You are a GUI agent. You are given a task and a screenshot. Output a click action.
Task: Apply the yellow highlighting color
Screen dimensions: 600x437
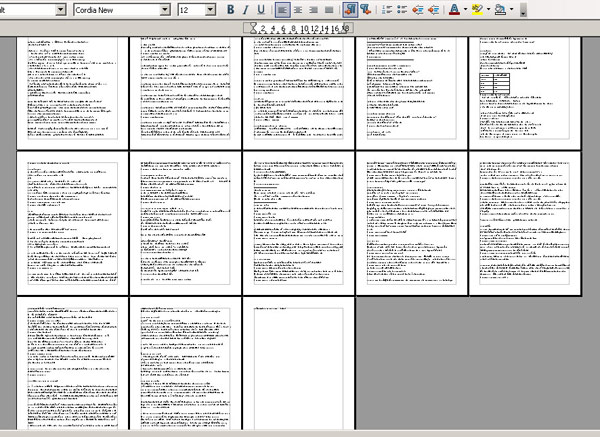coord(477,9)
